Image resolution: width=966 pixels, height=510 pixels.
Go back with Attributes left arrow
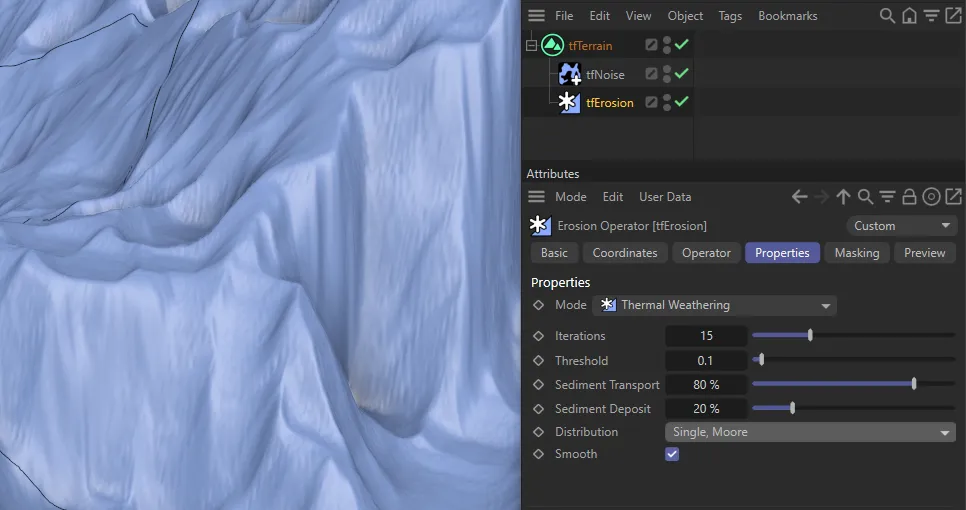(x=800, y=196)
